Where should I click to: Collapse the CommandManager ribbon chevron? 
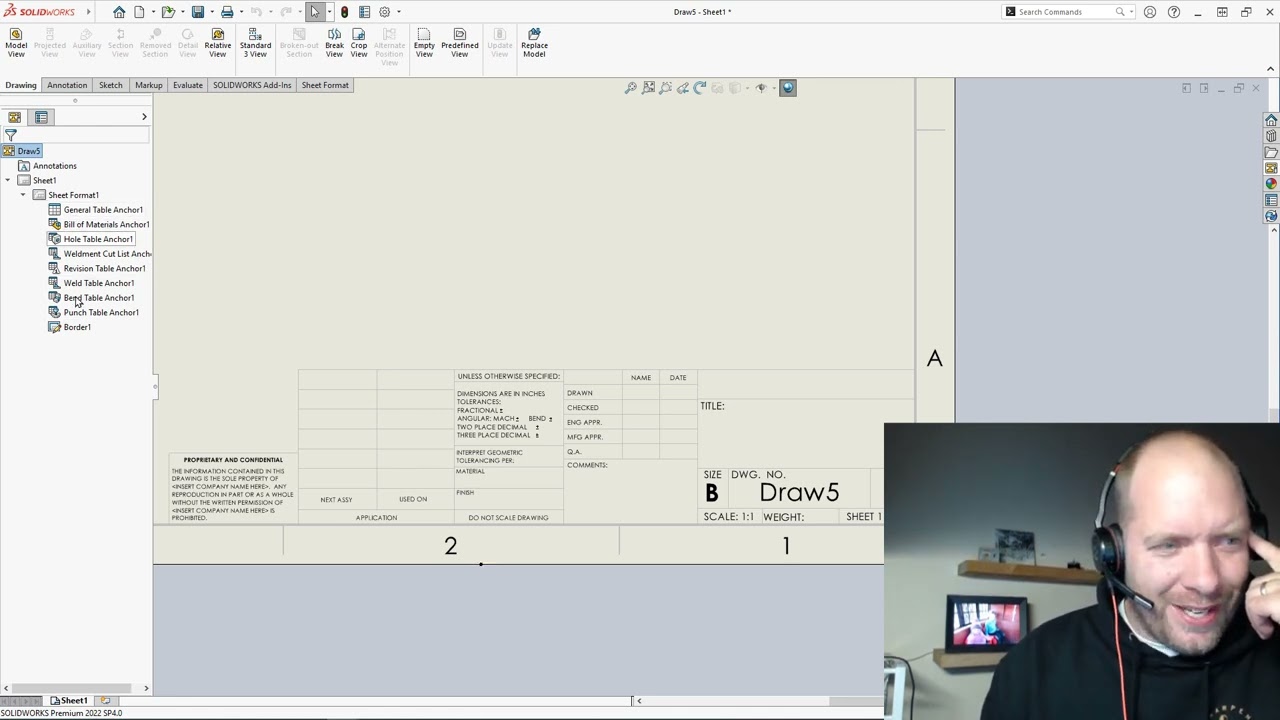pos(1271,69)
